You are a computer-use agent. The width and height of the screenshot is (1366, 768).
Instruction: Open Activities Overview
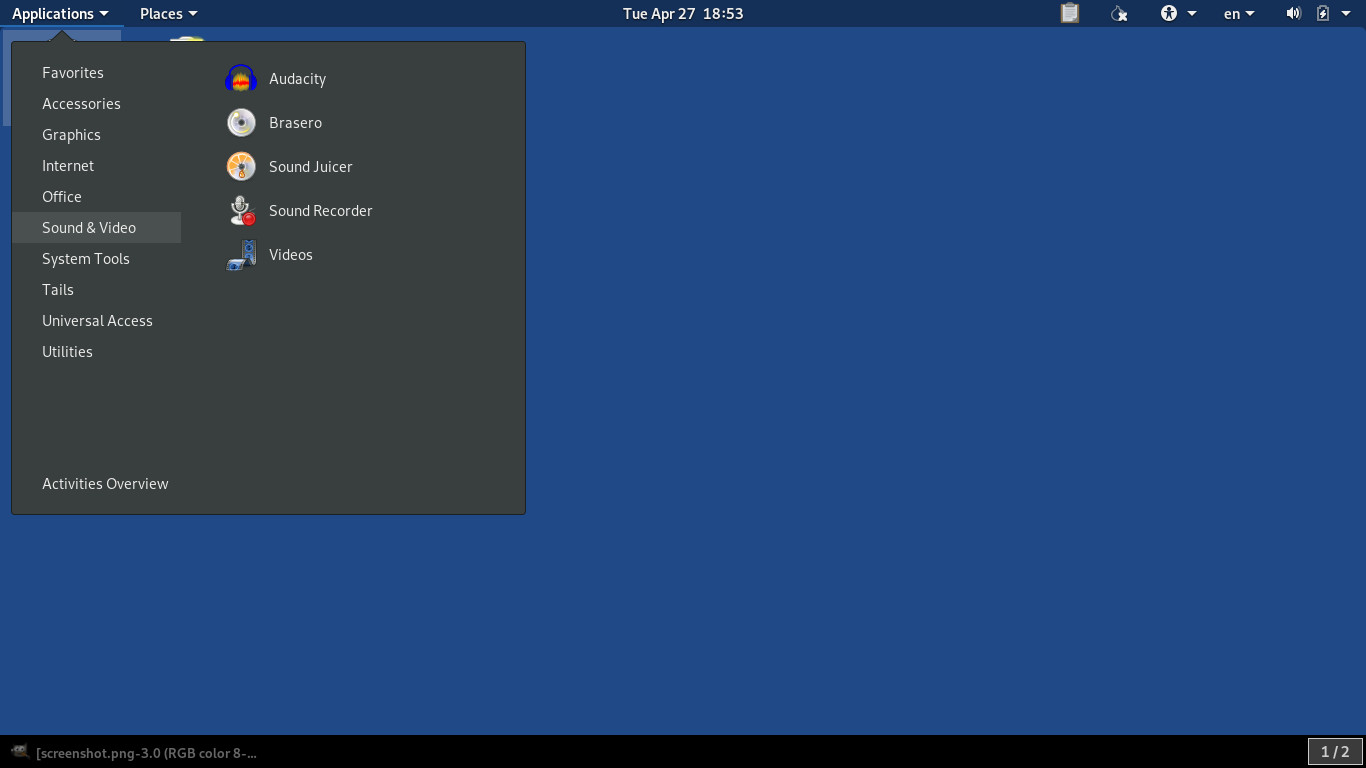pyautogui.click(x=105, y=484)
